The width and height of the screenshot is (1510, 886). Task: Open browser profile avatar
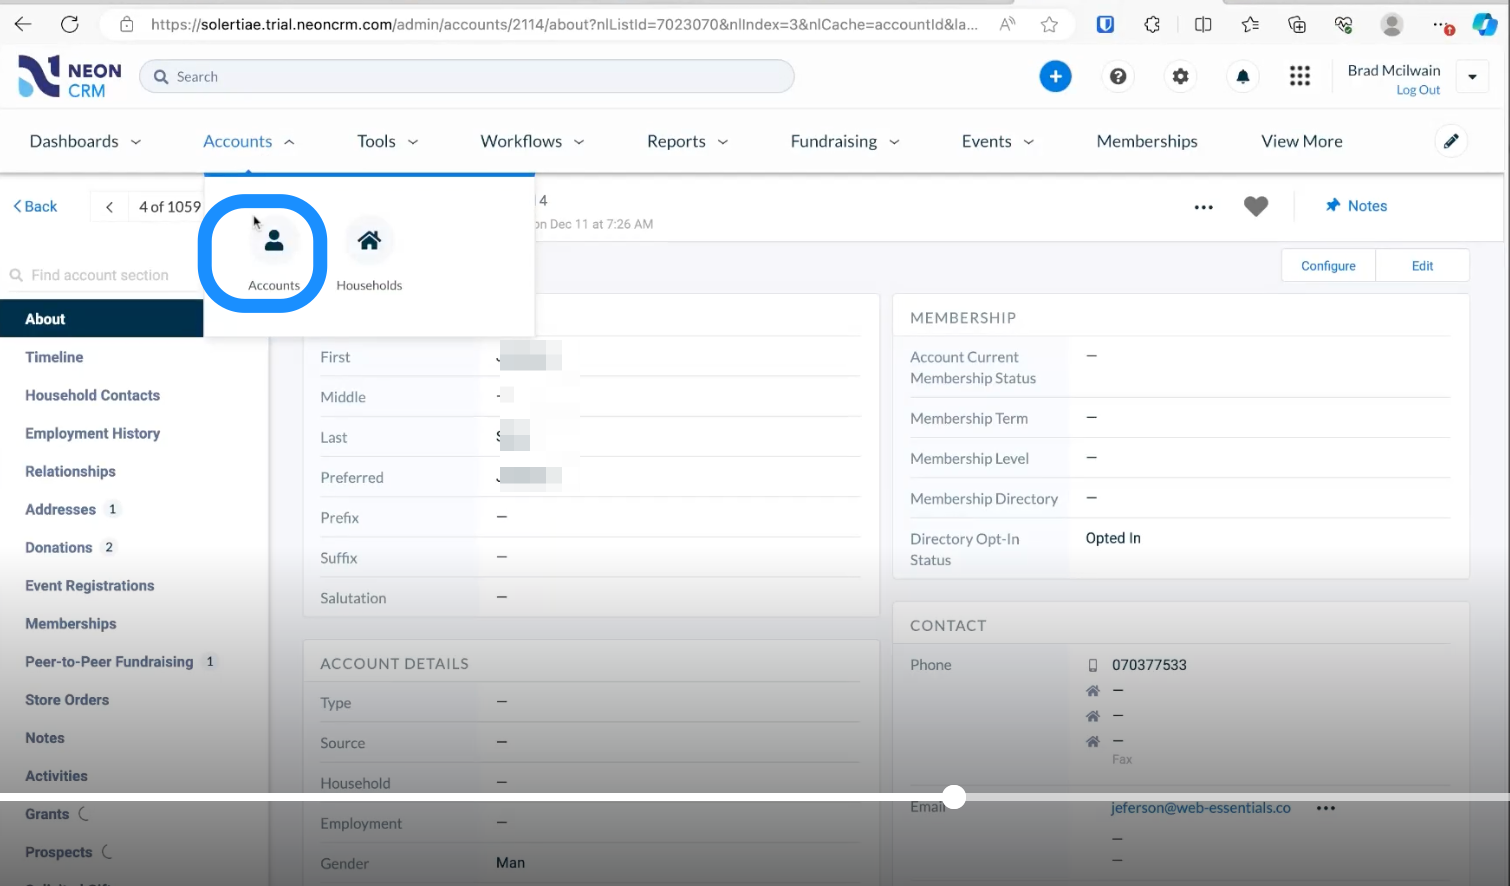point(1391,25)
